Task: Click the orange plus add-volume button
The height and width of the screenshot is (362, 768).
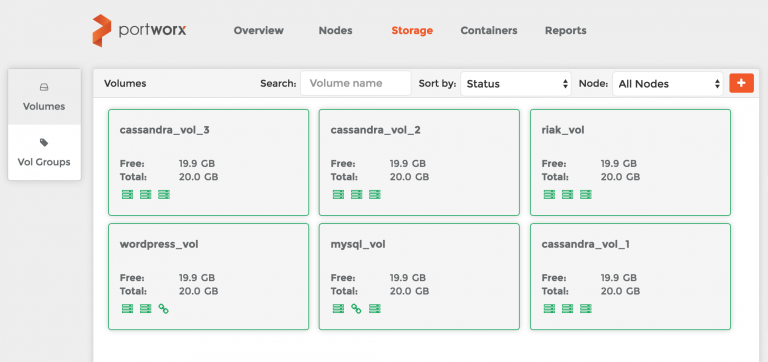Action: pyautogui.click(x=741, y=83)
